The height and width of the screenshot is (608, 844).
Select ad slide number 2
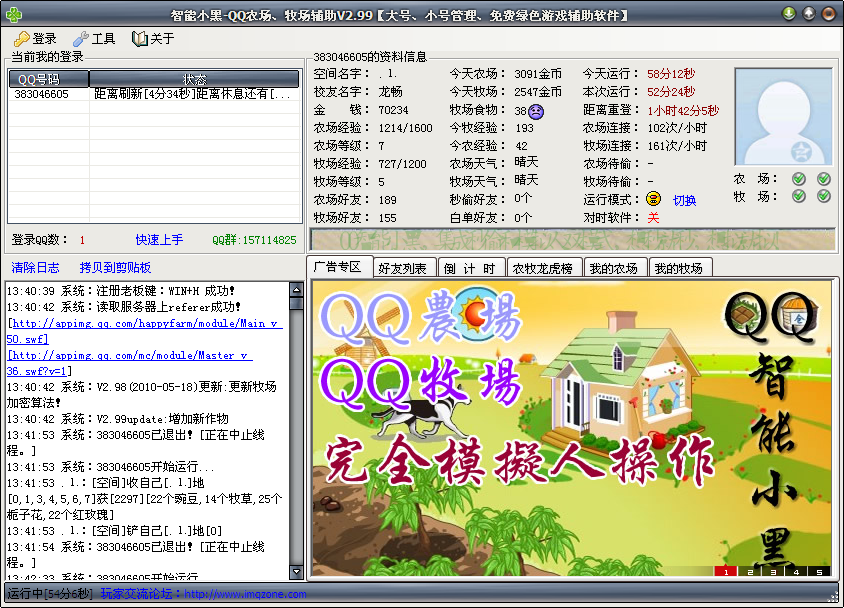click(x=749, y=571)
